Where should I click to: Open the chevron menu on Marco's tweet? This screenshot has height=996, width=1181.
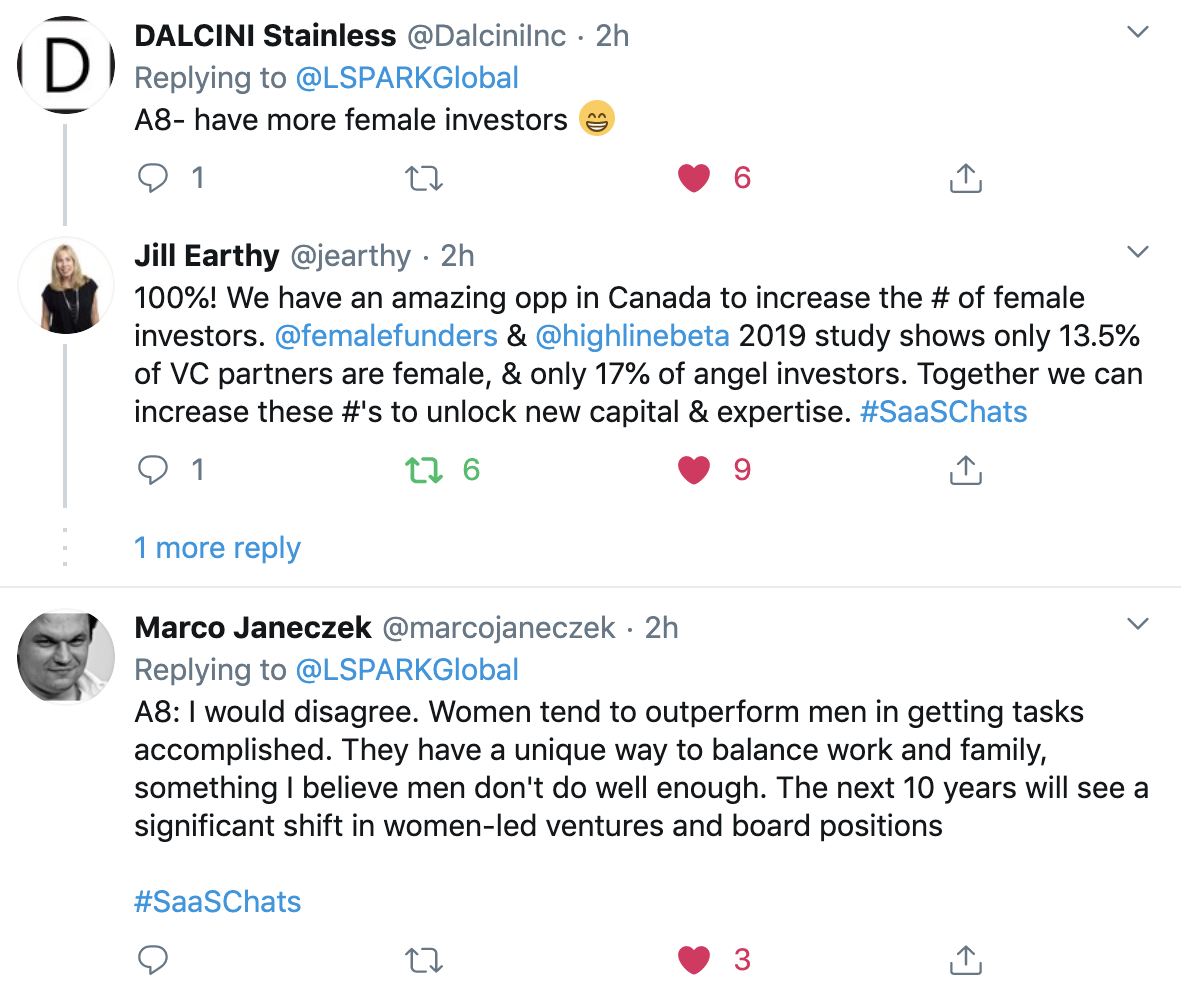(x=1137, y=623)
